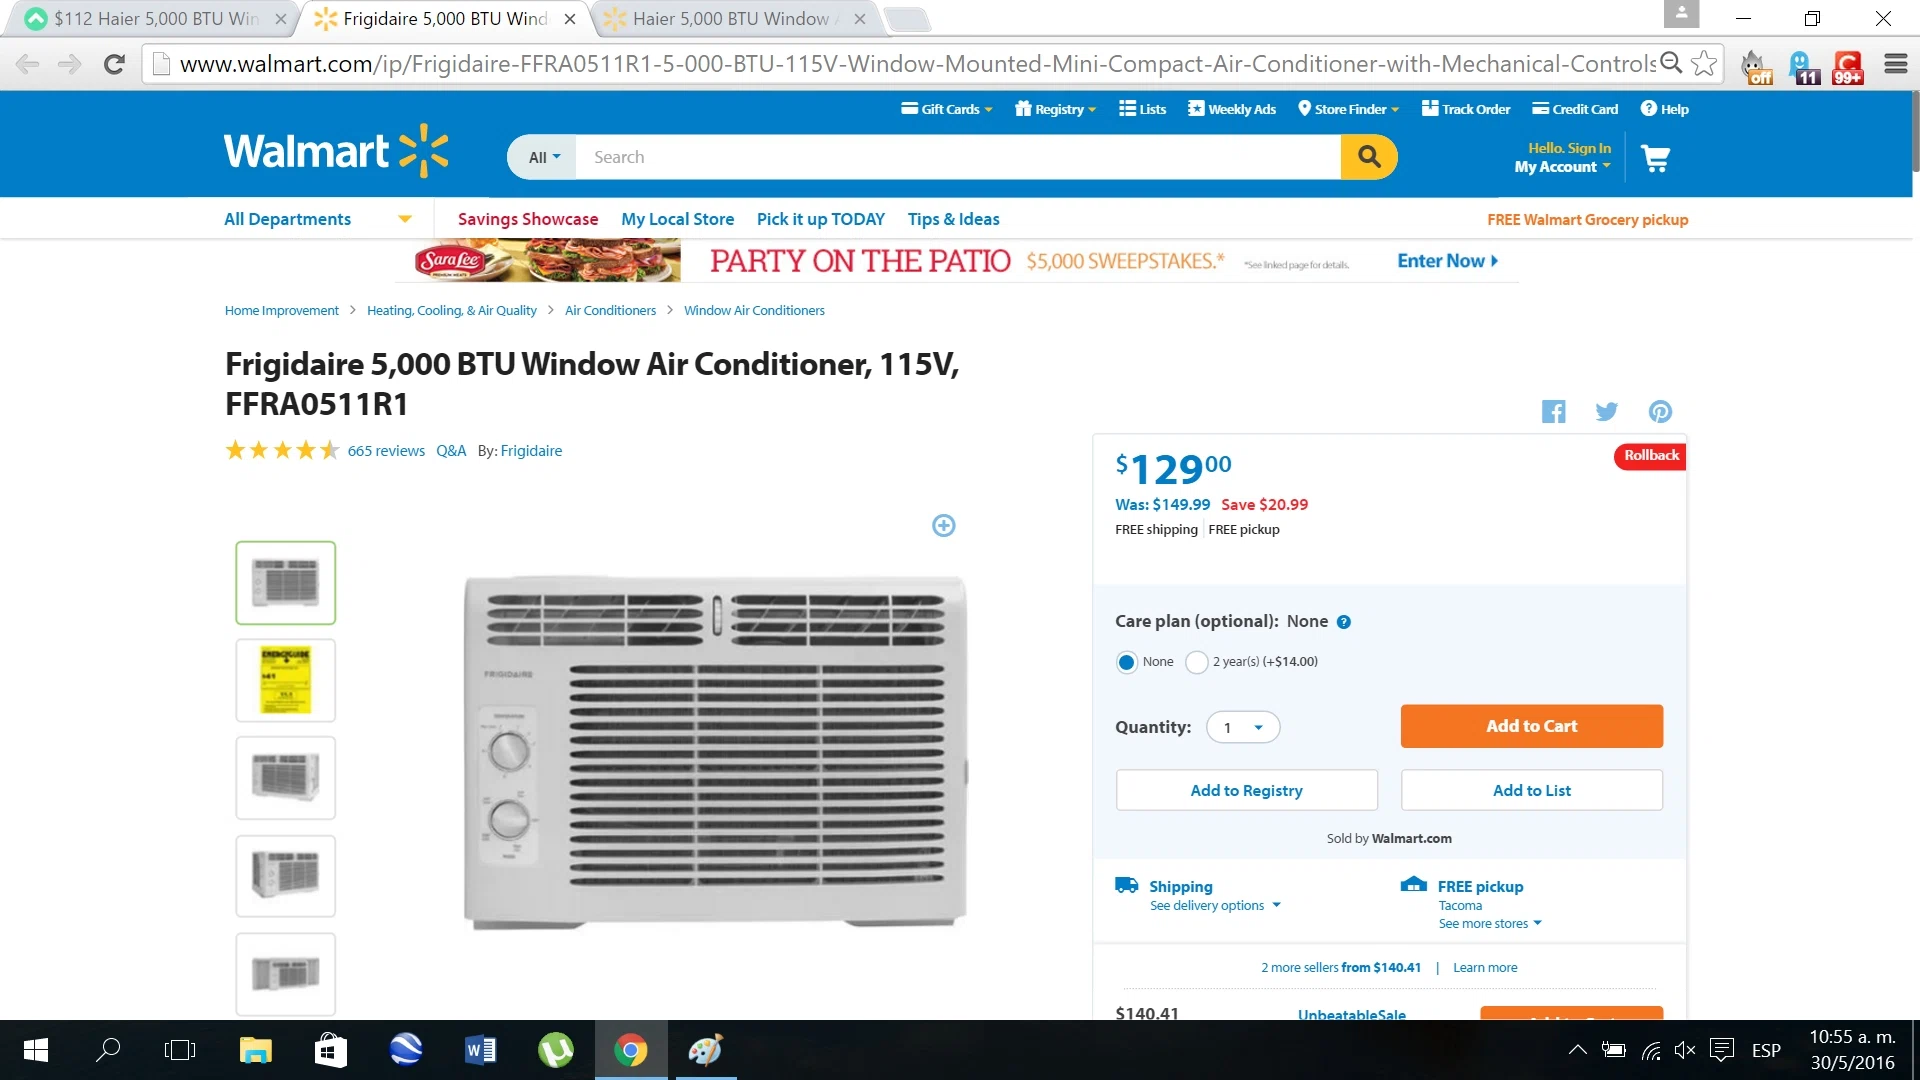The image size is (1920, 1080).
Task: Bookmark page with the star icon
Action: (x=1704, y=64)
